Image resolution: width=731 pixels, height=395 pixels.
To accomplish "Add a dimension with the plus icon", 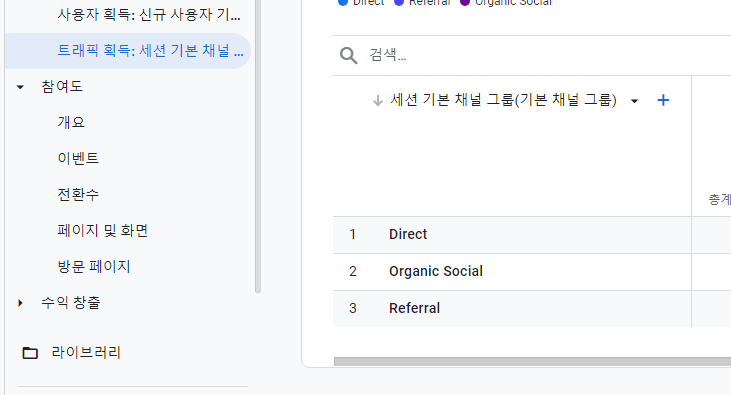I will (x=663, y=100).
